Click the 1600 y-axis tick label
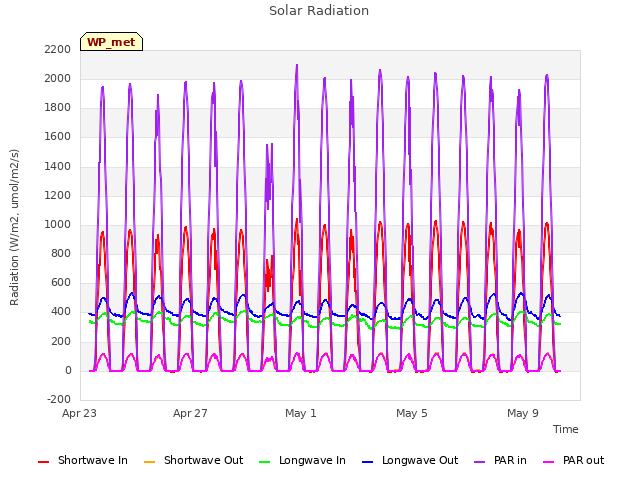 pos(58,137)
